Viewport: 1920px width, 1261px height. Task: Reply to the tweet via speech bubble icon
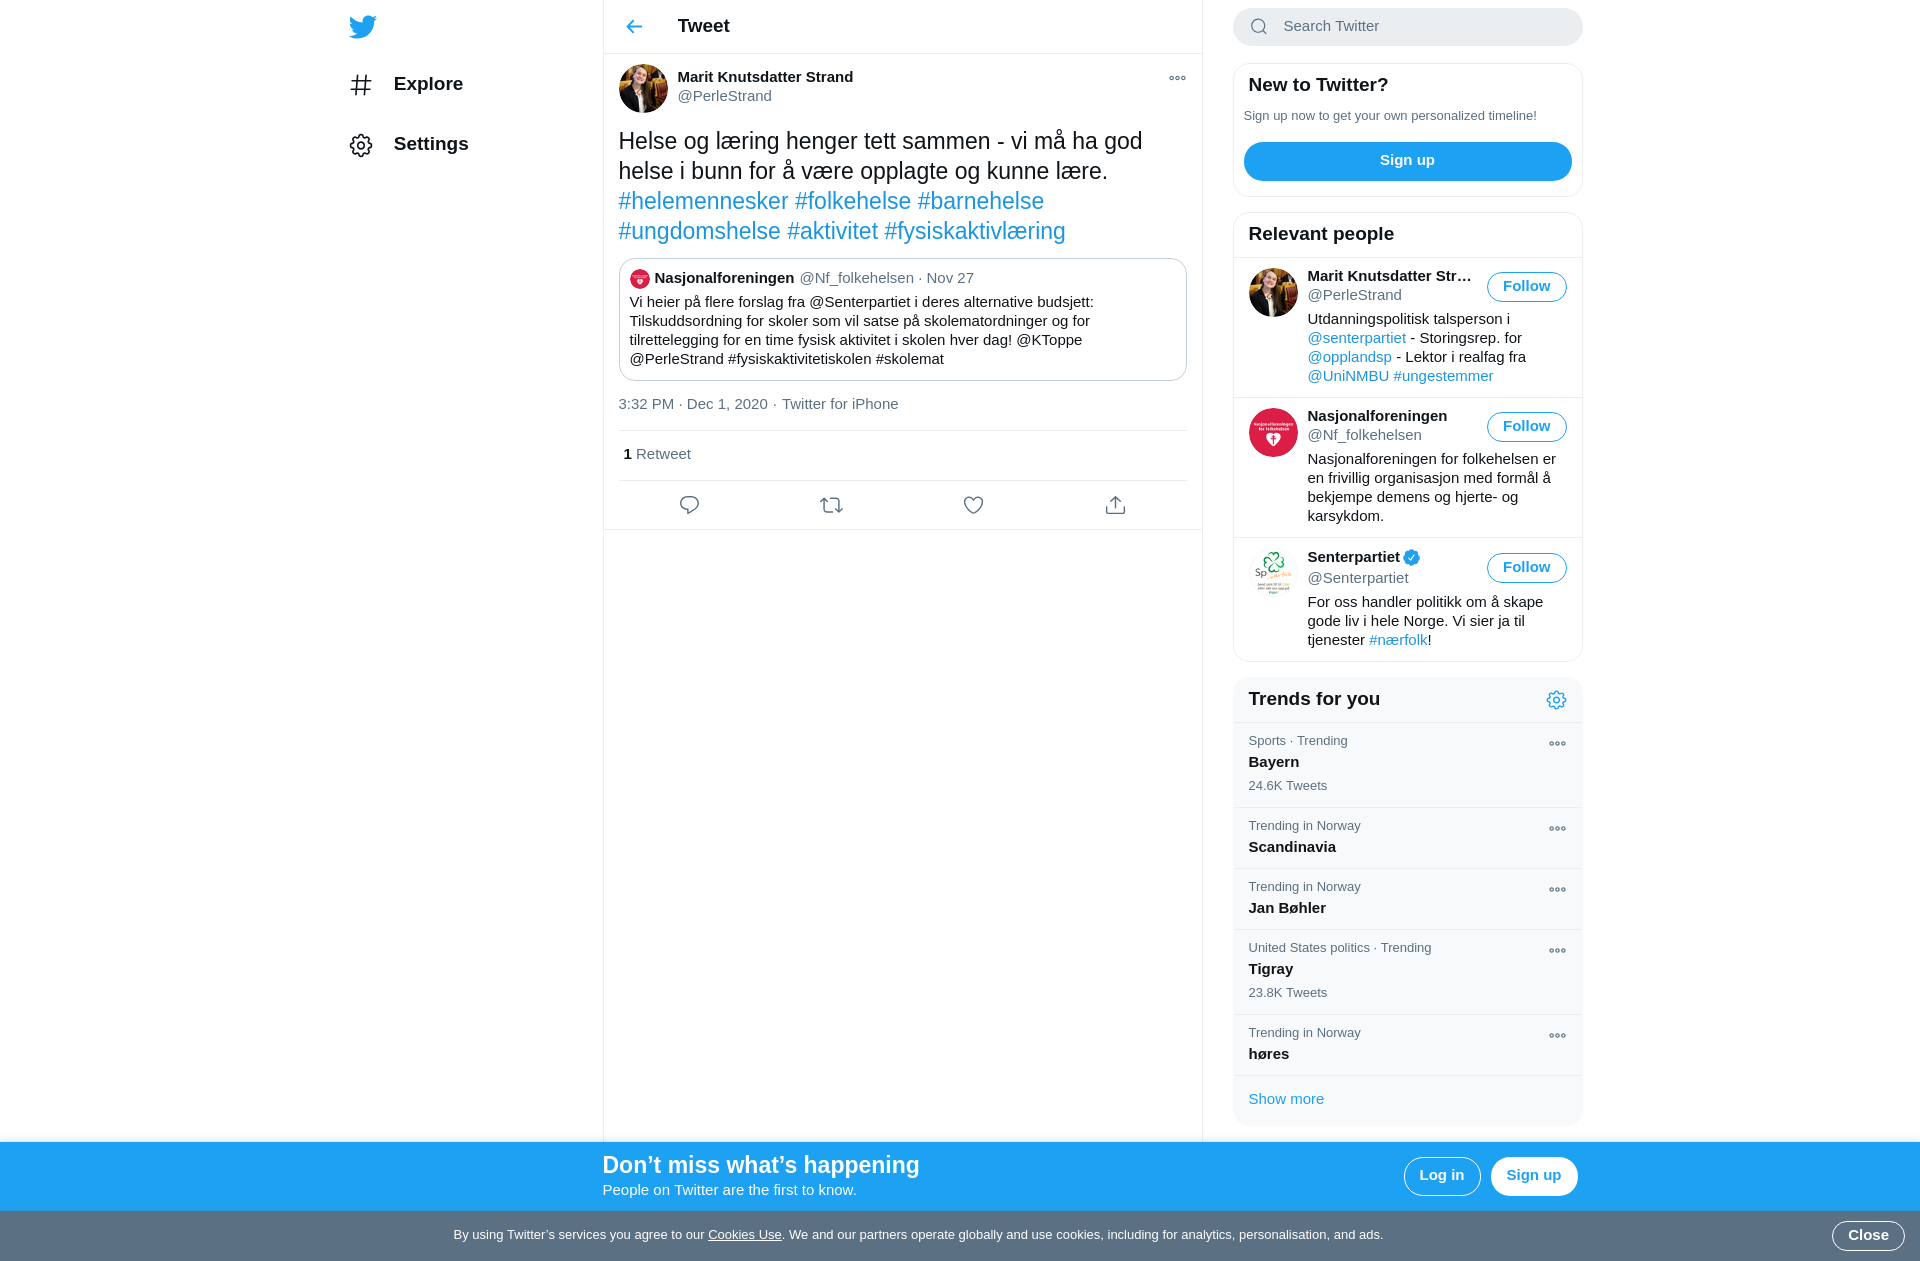pos(689,505)
